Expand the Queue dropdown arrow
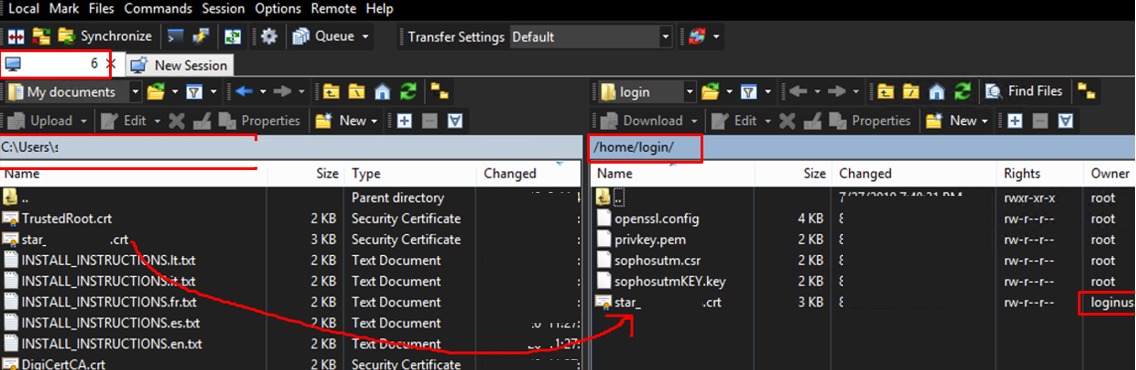Viewport: 1136px width, 370px height. (364, 36)
